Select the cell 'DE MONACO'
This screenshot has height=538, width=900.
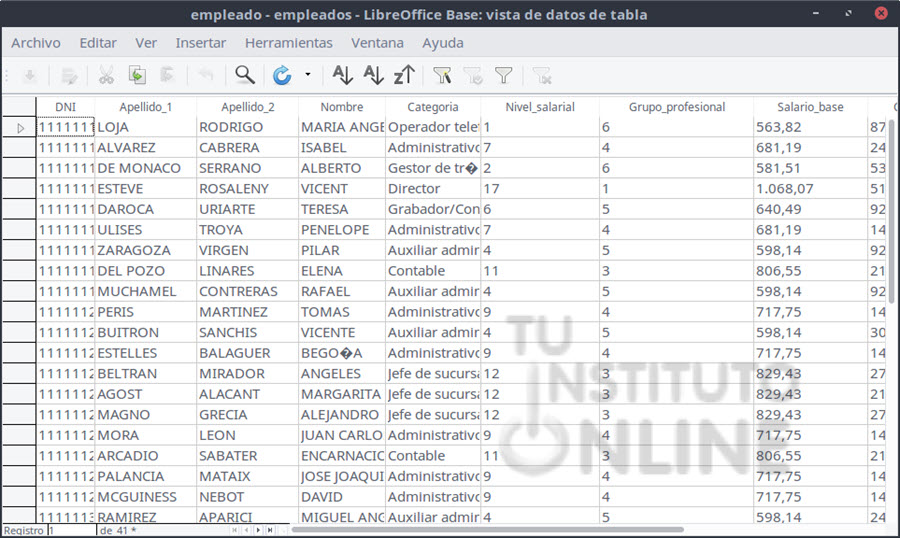click(146, 168)
